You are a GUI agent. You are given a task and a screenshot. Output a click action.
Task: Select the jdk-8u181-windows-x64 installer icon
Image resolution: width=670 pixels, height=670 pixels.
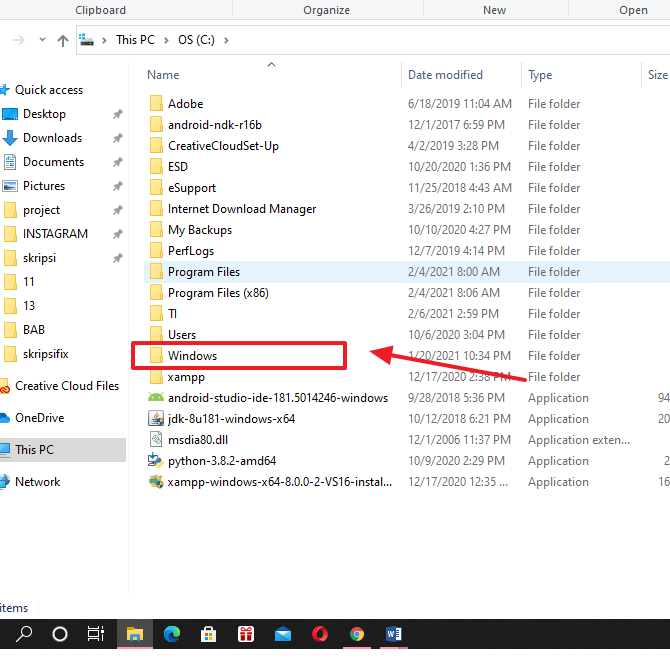pos(156,418)
